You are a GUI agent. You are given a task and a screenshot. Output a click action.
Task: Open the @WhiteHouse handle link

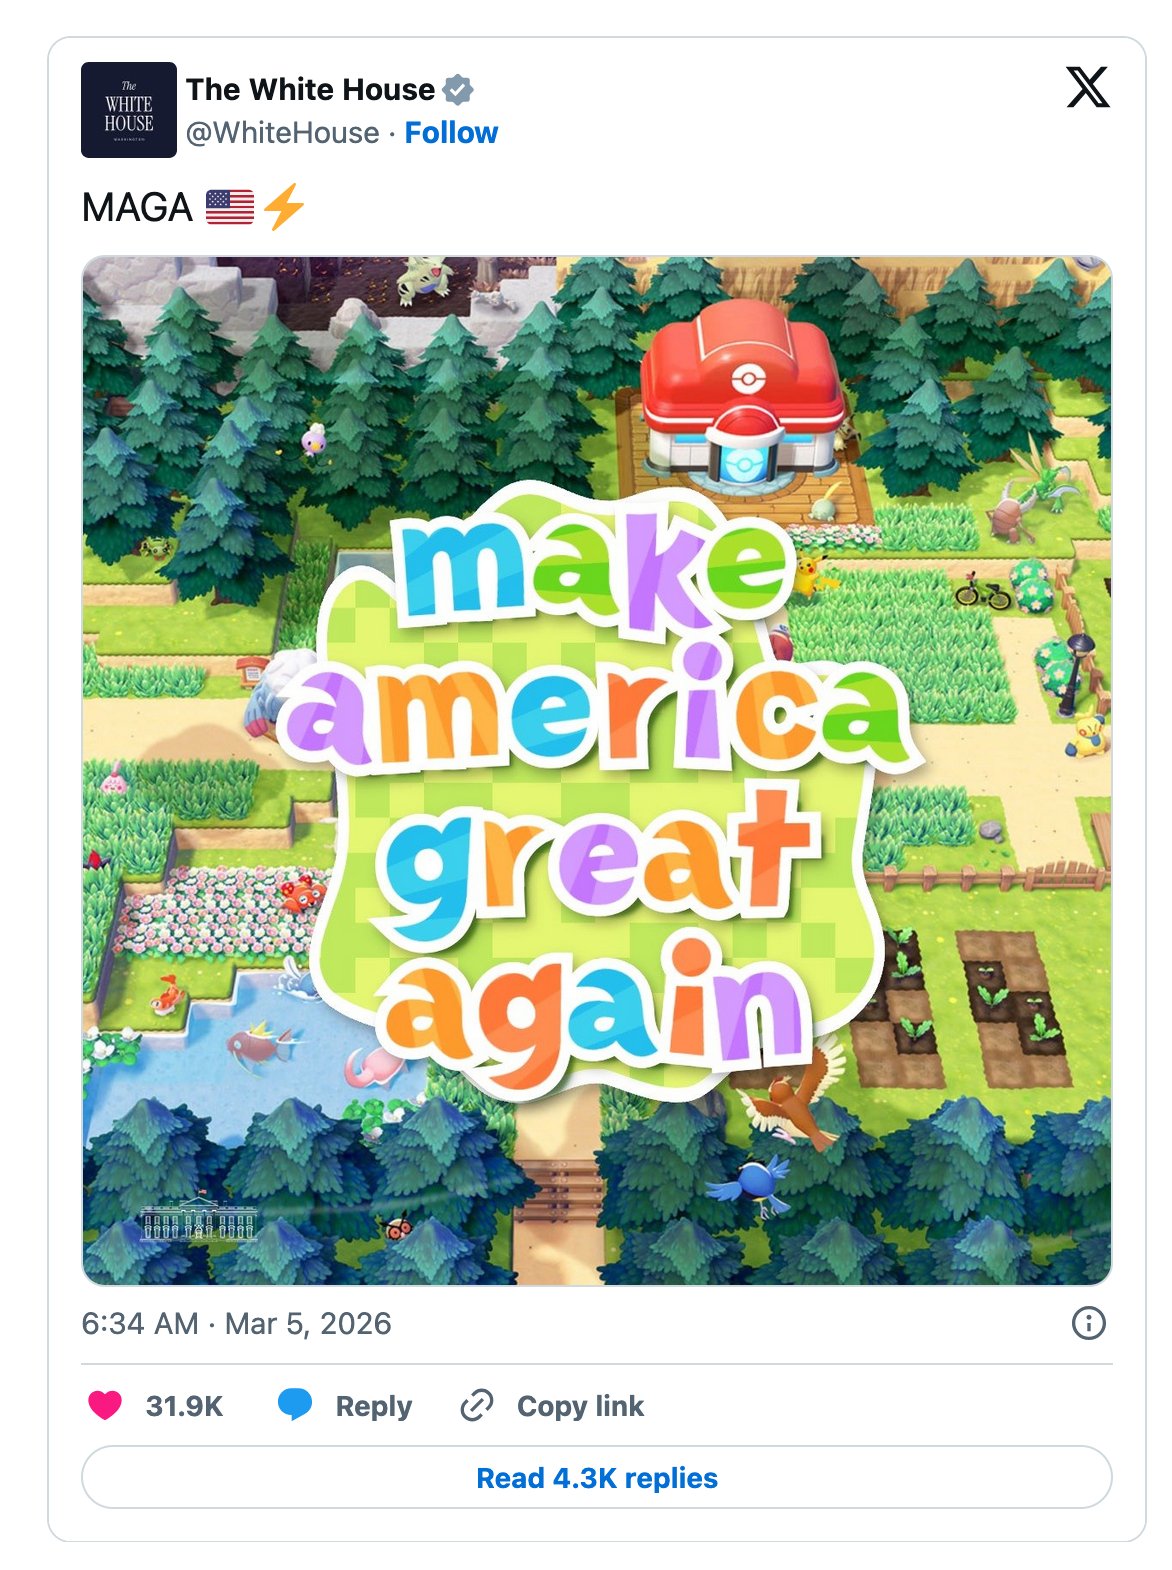(283, 133)
